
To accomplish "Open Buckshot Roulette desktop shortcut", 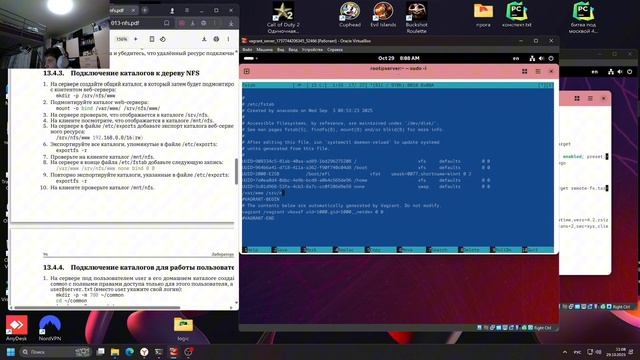I will tap(416, 17).
